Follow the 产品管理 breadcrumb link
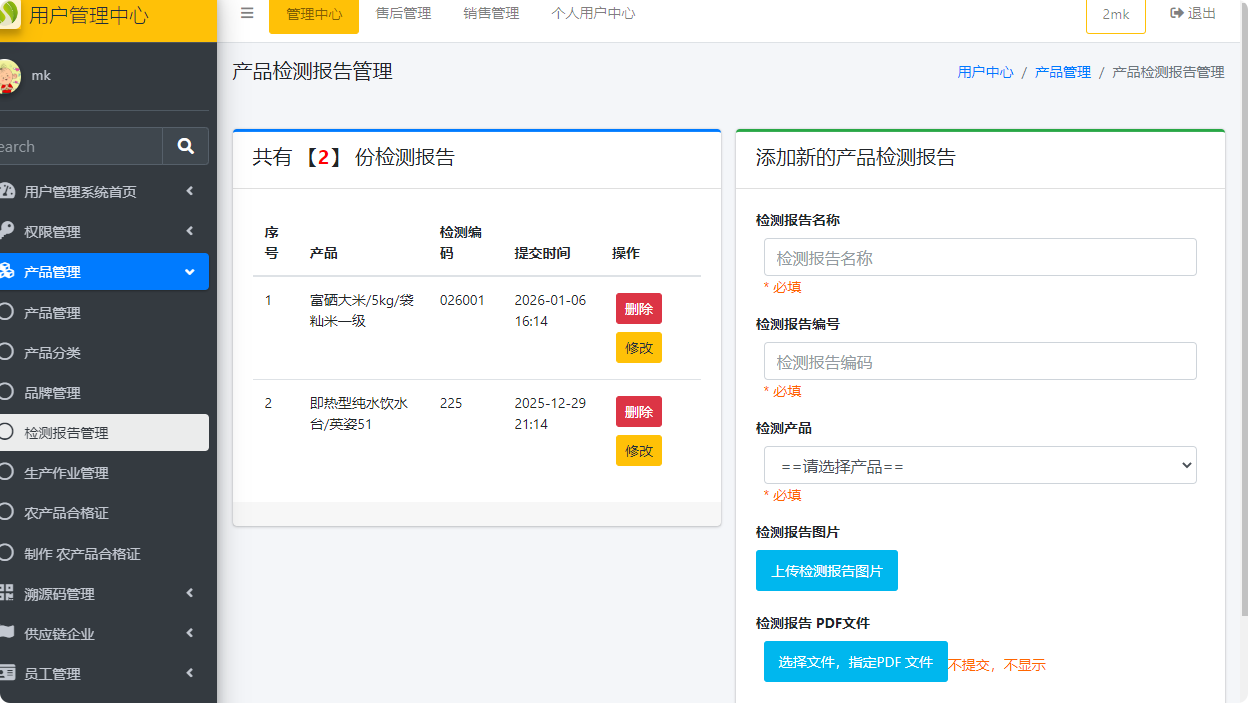The image size is (1248, 703). click(x=1063, y=72)
